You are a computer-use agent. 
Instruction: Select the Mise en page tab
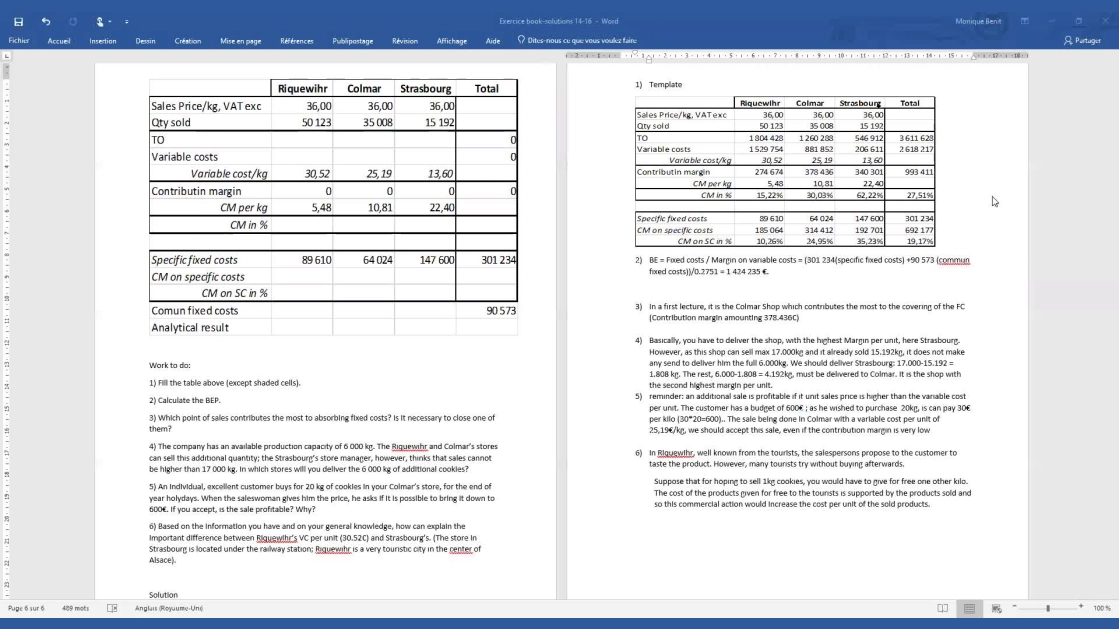pyautogui.click(x=240, y=41)
